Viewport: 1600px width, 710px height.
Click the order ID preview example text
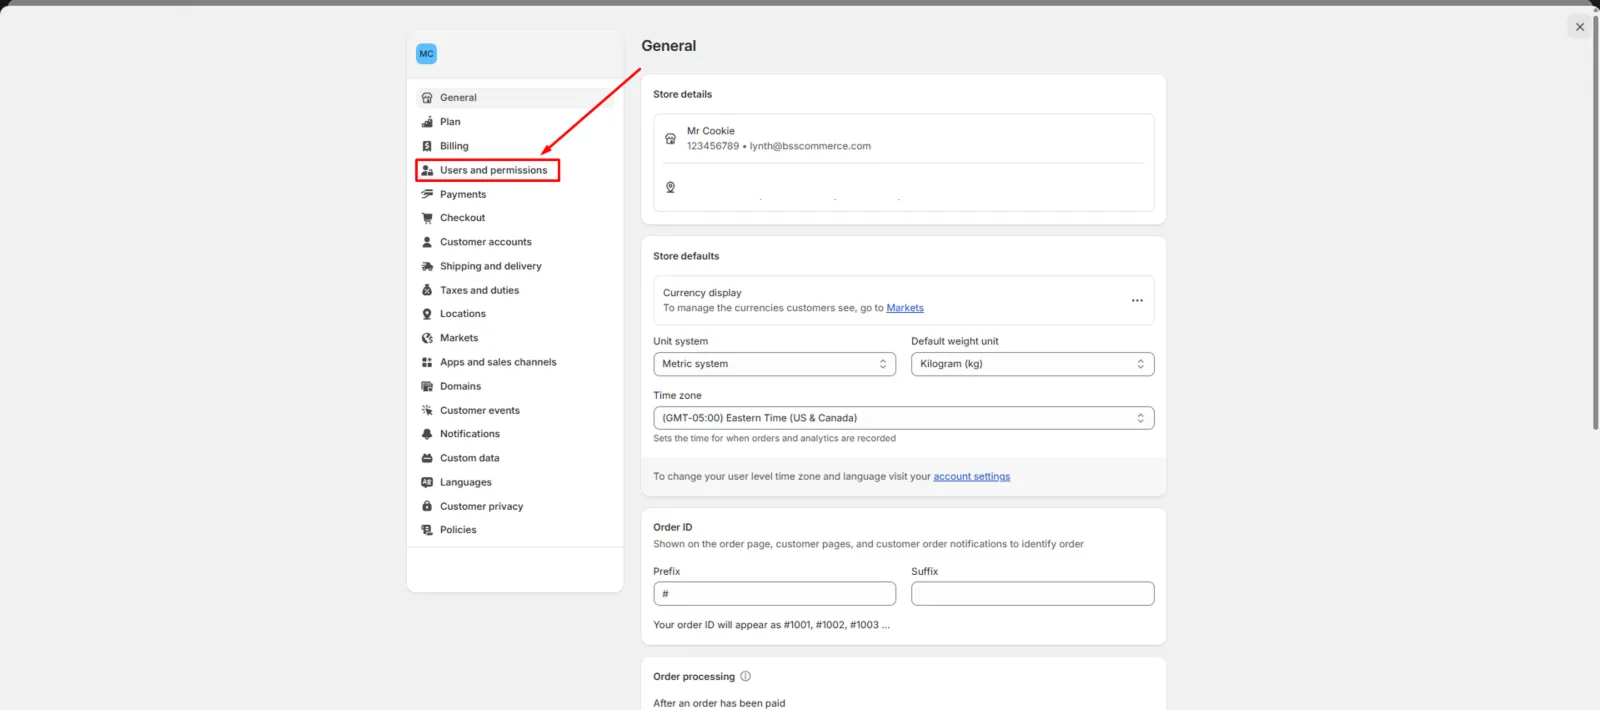pos(771,625)
